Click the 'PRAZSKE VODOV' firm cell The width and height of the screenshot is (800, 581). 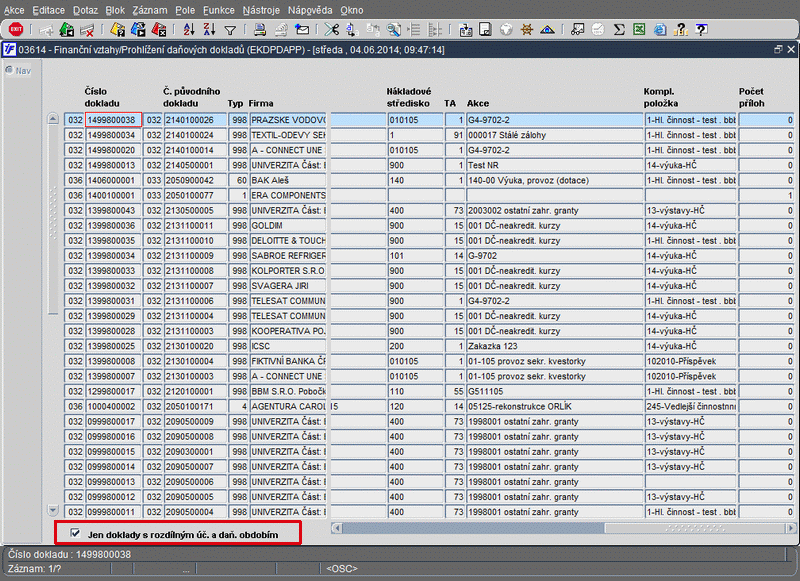click(x=288, y=120)
